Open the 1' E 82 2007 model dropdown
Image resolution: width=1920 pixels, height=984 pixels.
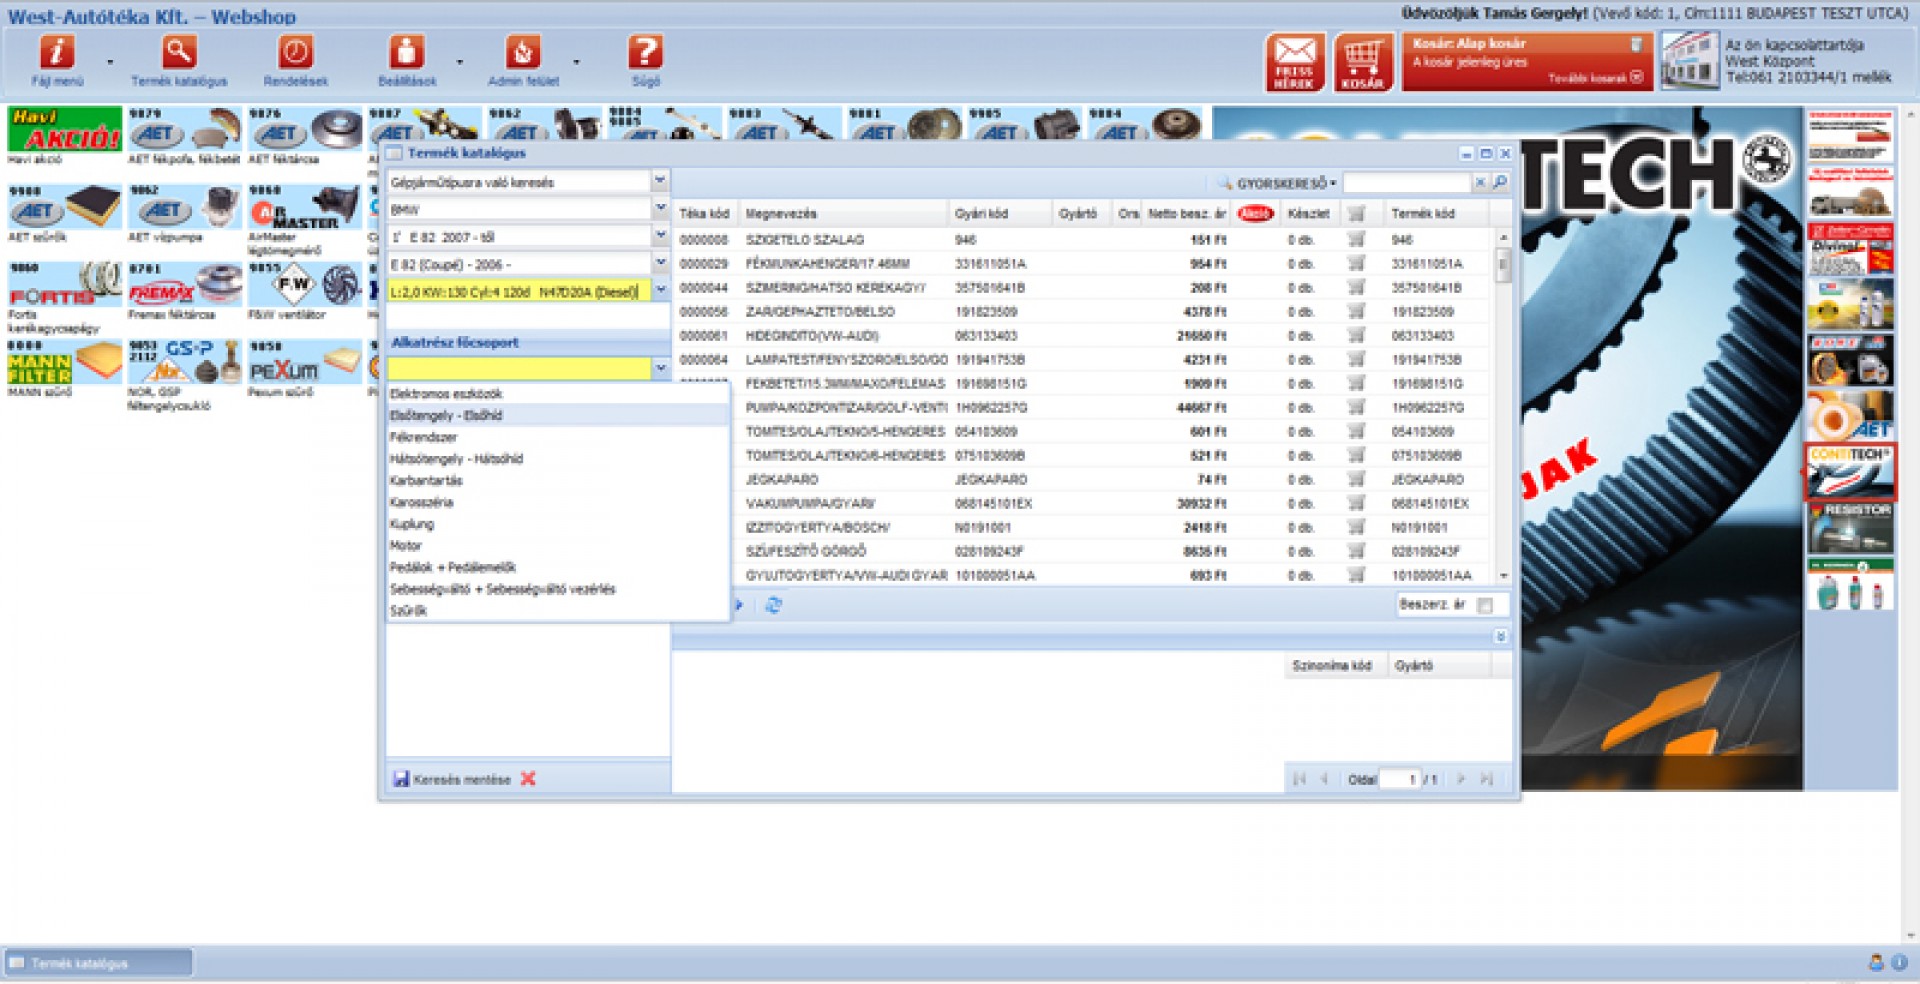click(660, 236)
